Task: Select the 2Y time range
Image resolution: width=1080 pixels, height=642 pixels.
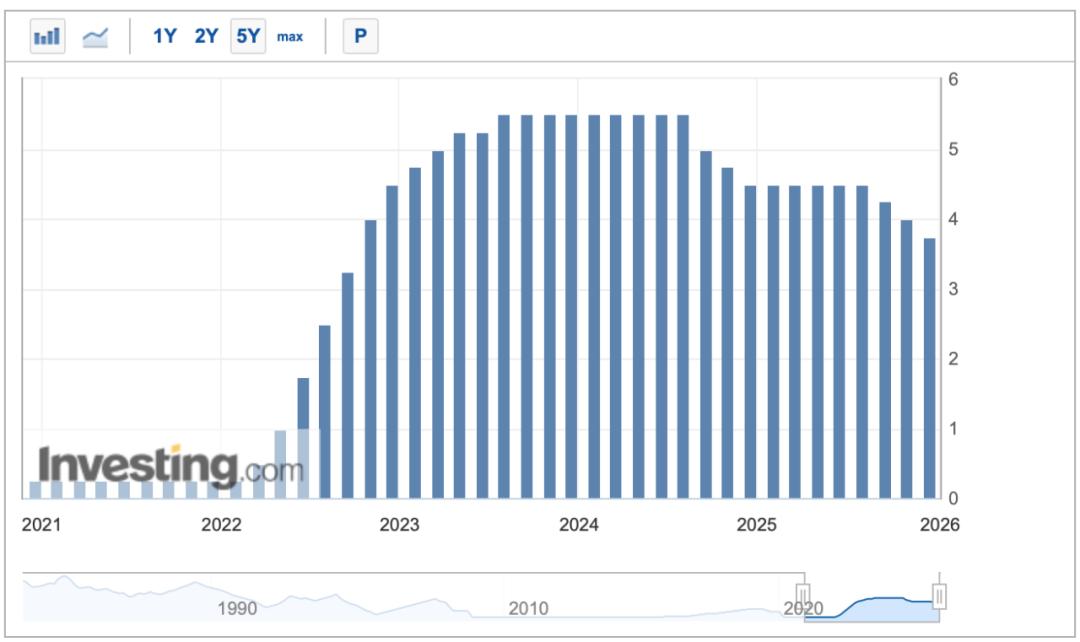Action: tap(206, 37)
